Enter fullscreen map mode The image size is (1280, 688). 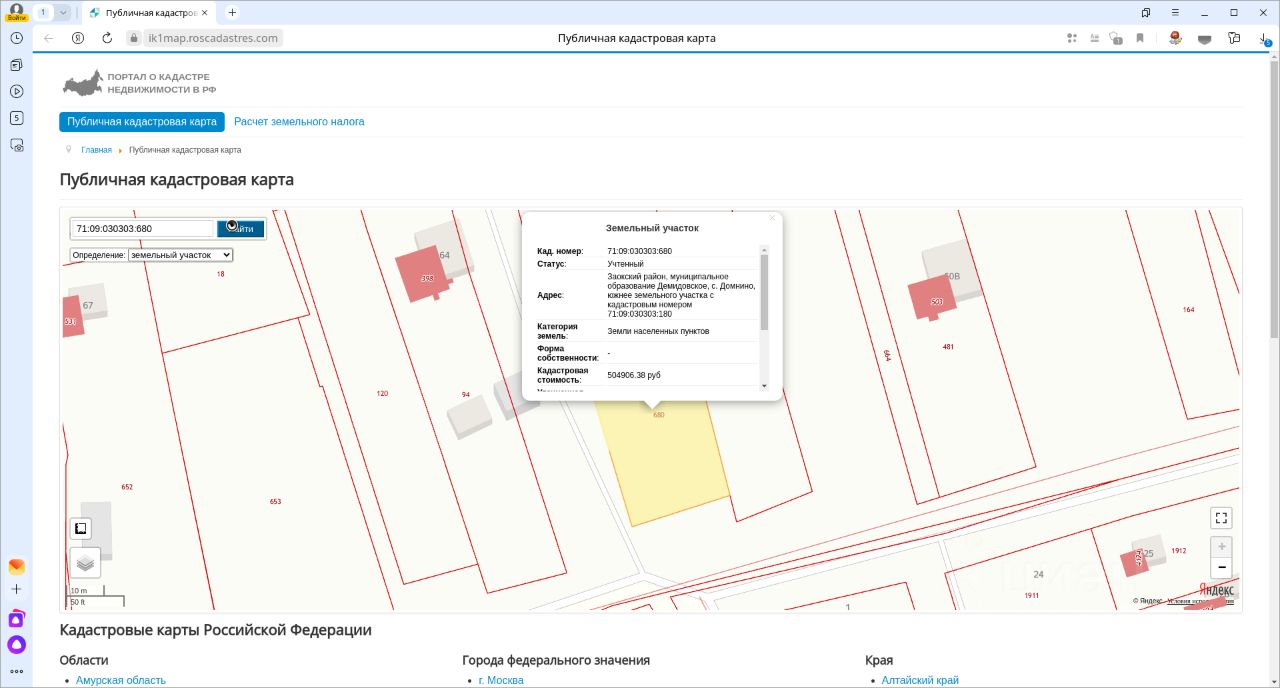click(x=1220, y=518)
